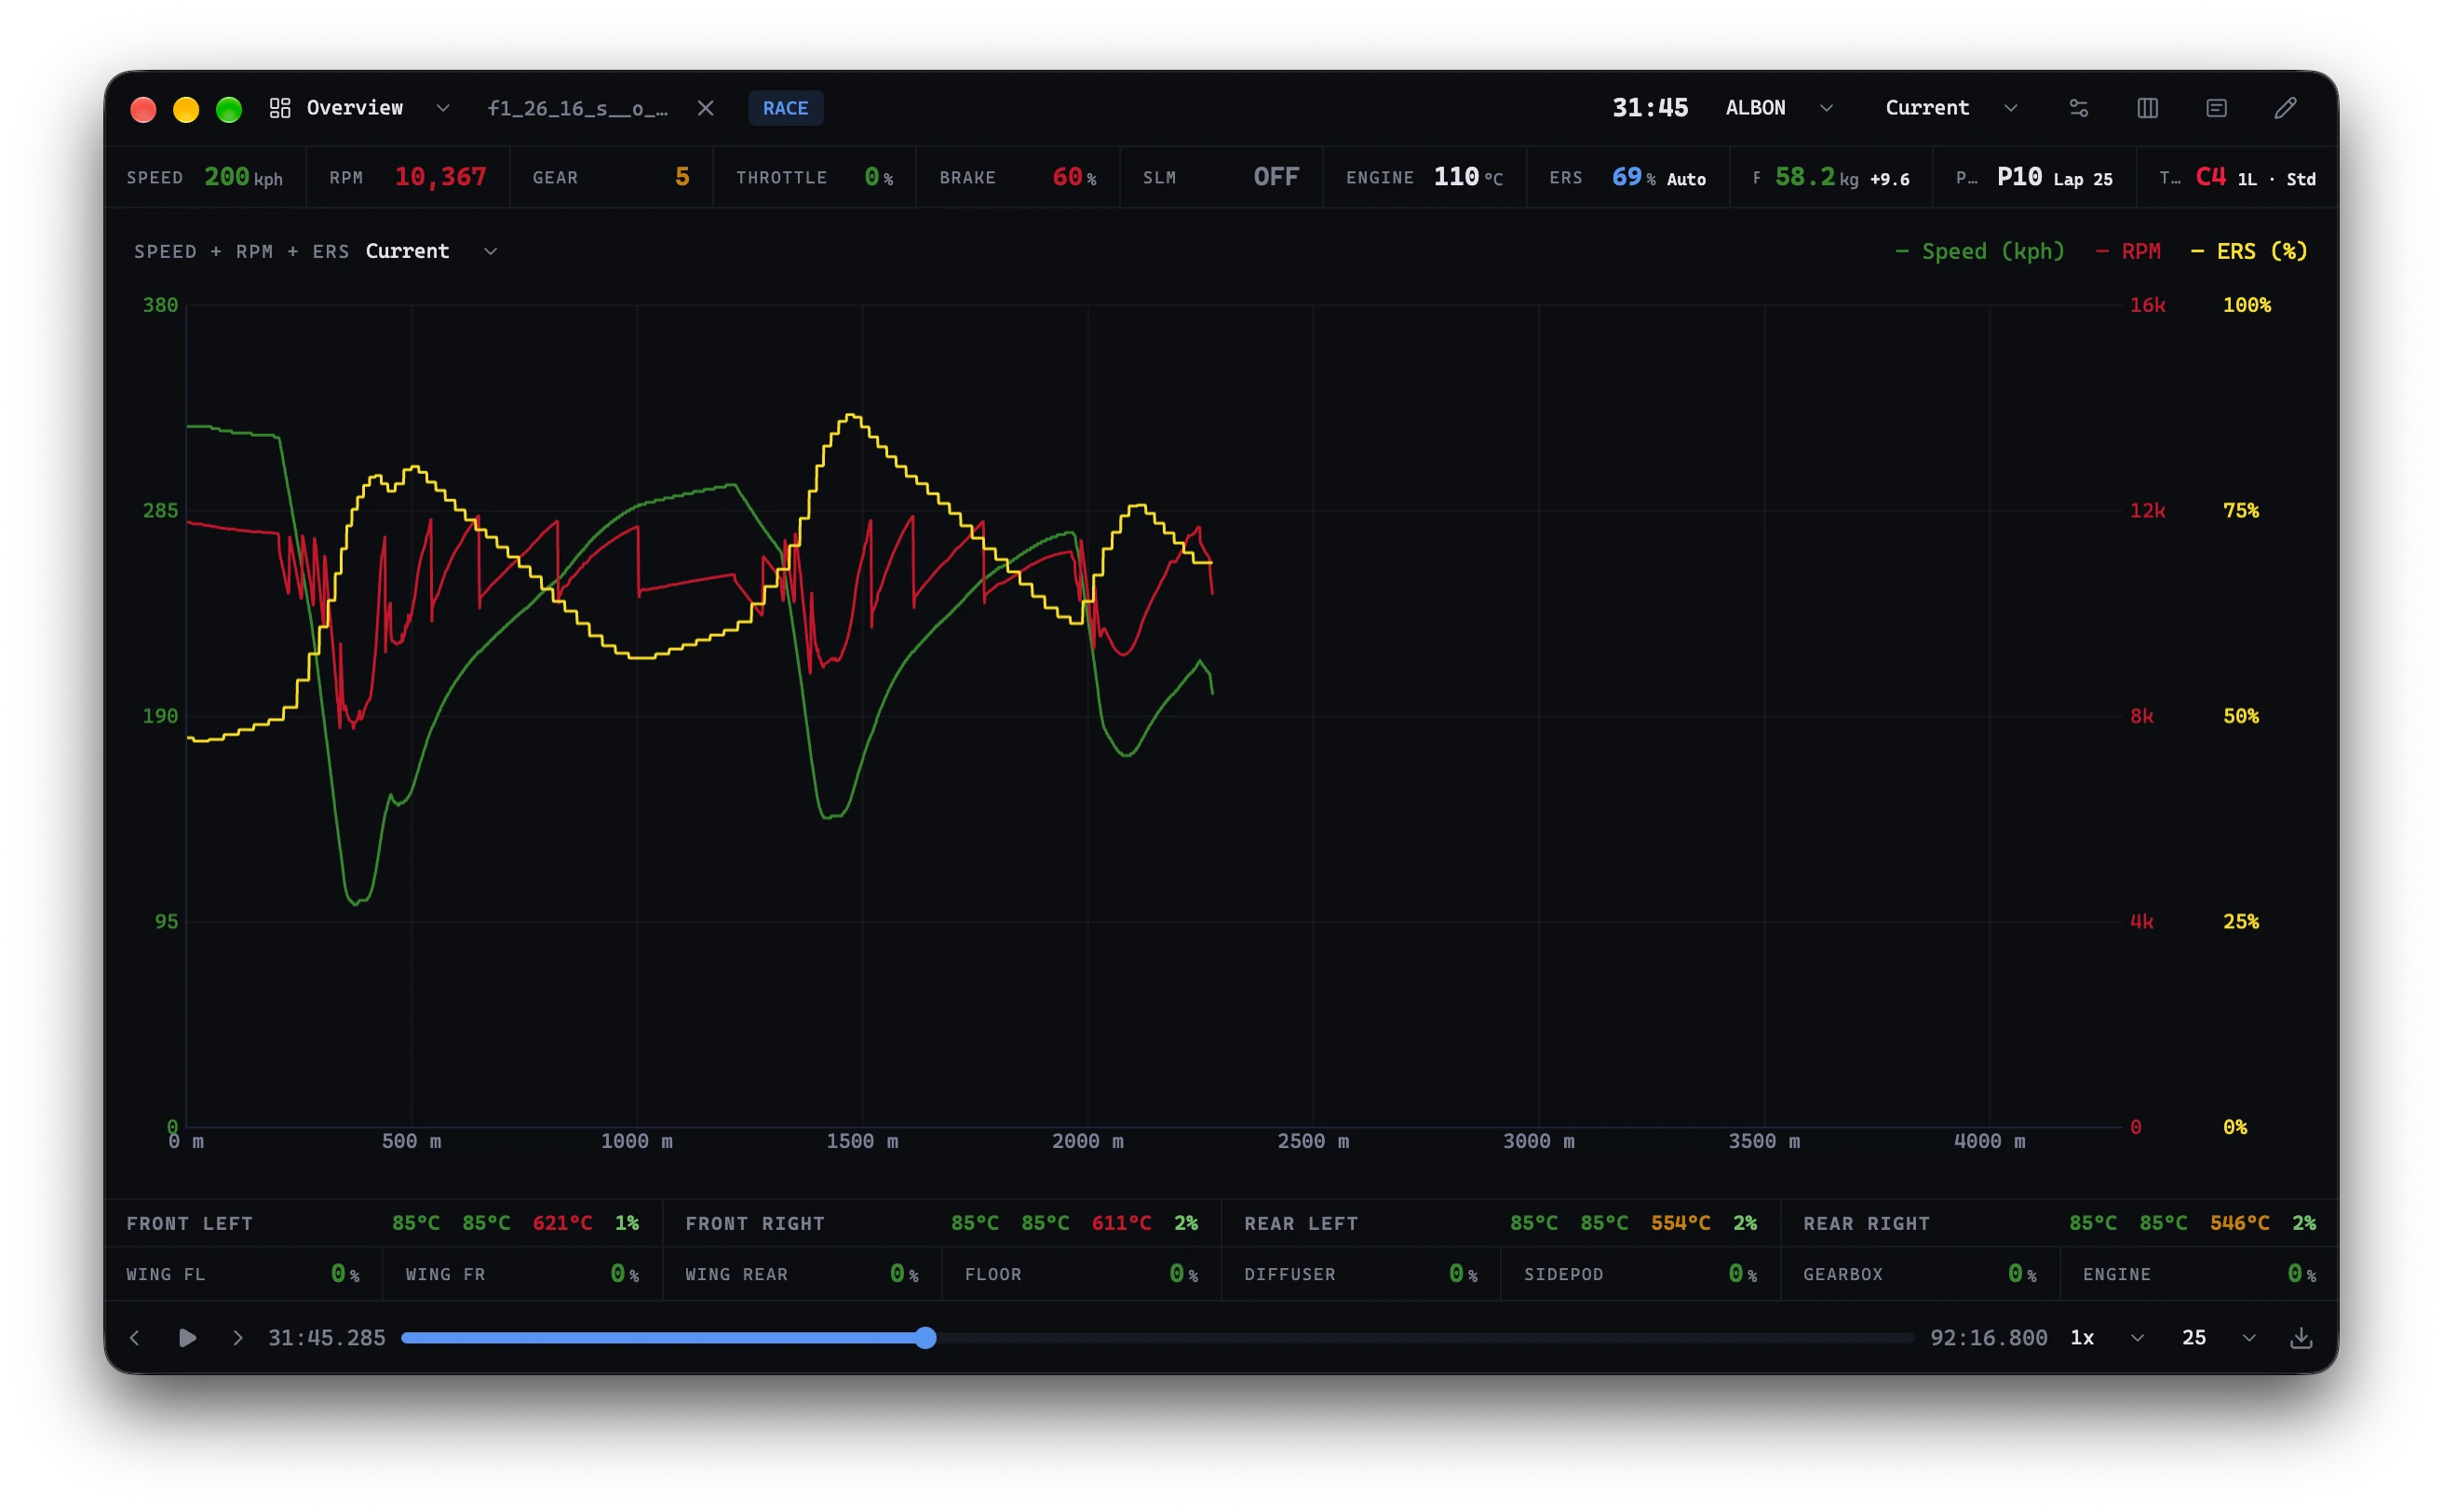Close the f1_26_16 session tab
Viewport: 2443px width, 1512px height.
tap(706, 108)
